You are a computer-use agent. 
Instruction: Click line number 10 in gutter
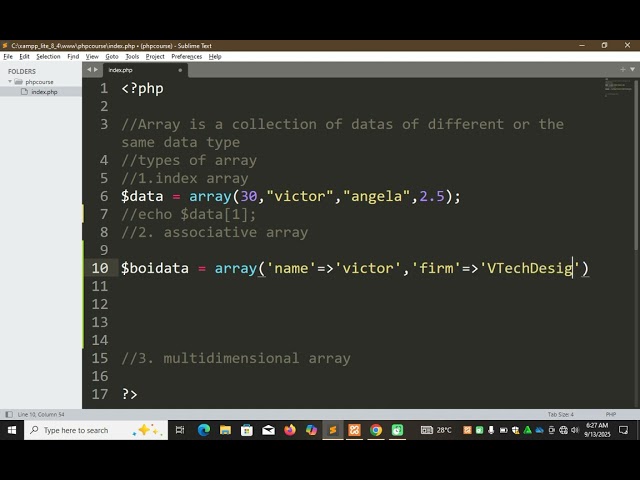(x=100, y=268)
